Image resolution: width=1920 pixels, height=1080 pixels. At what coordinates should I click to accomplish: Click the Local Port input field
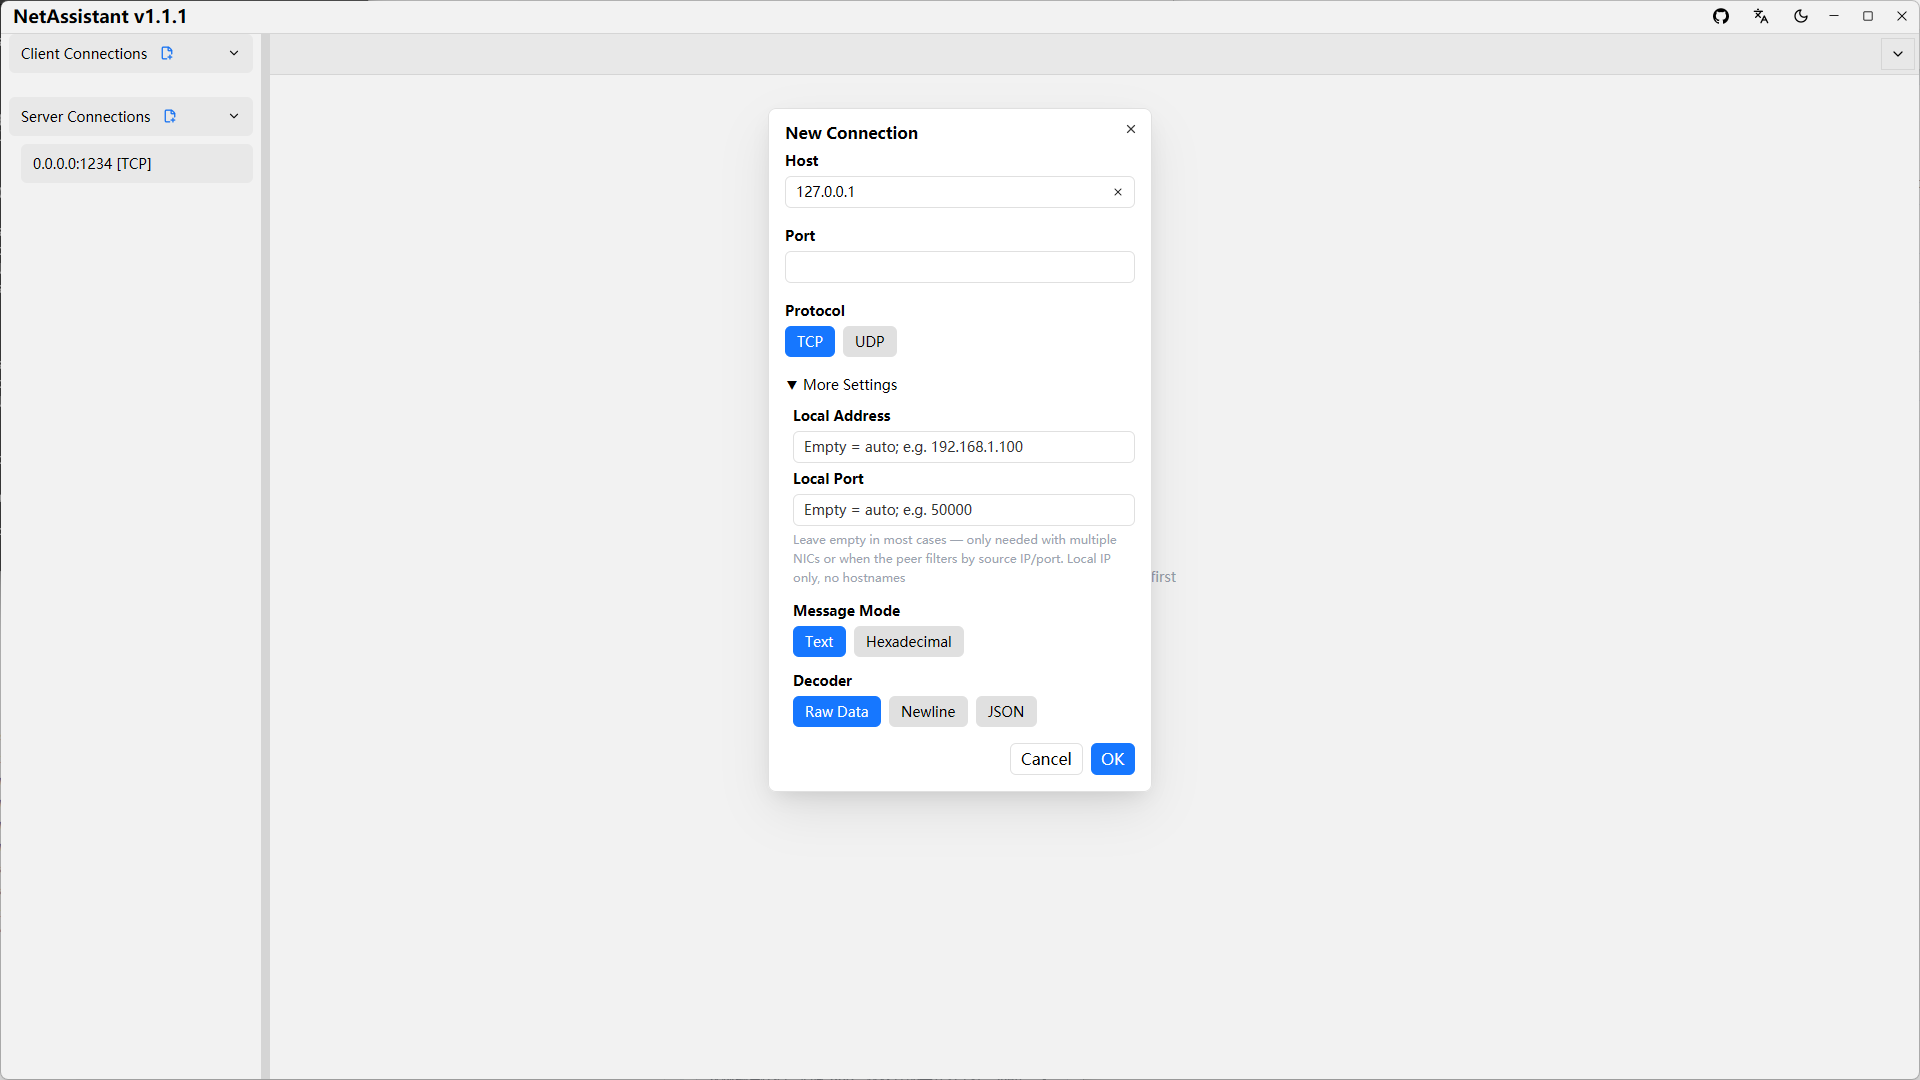pos(964,510)
